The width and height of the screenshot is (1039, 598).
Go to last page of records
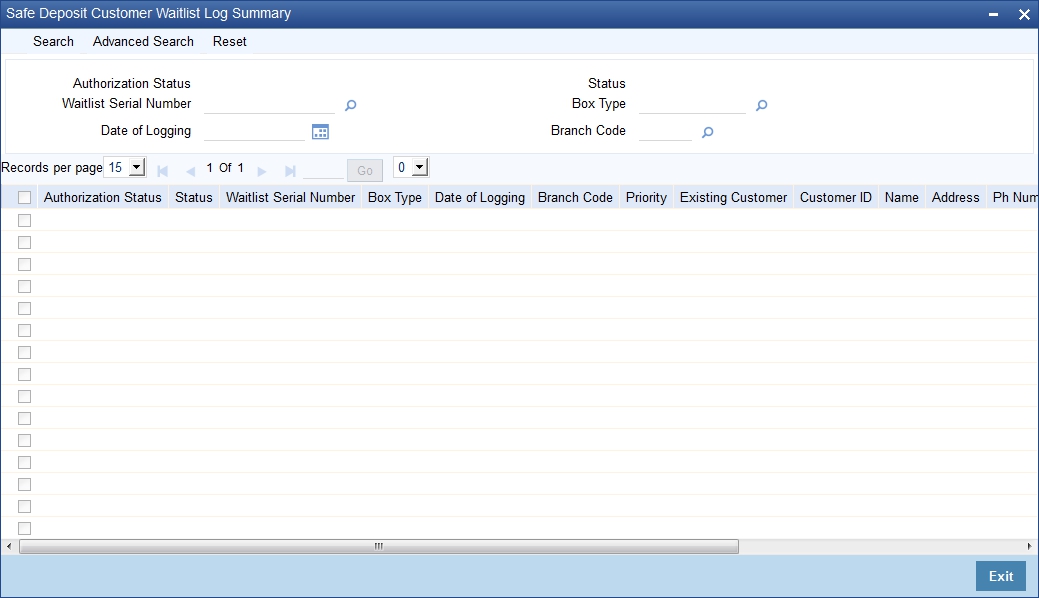[x=290, y=171]
